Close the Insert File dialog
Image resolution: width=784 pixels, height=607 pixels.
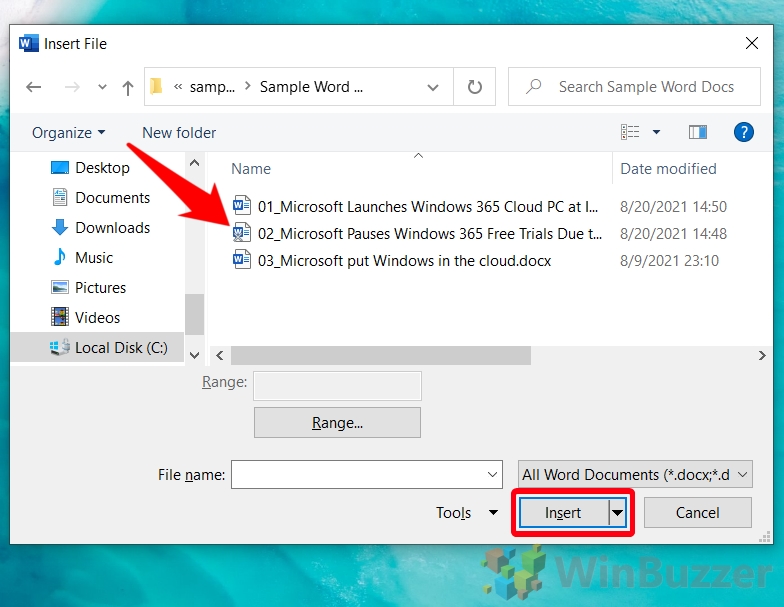coord(752,43)
